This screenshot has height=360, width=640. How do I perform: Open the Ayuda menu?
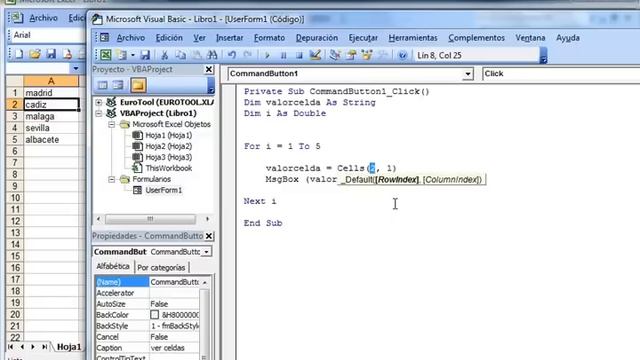pos(568,38)
